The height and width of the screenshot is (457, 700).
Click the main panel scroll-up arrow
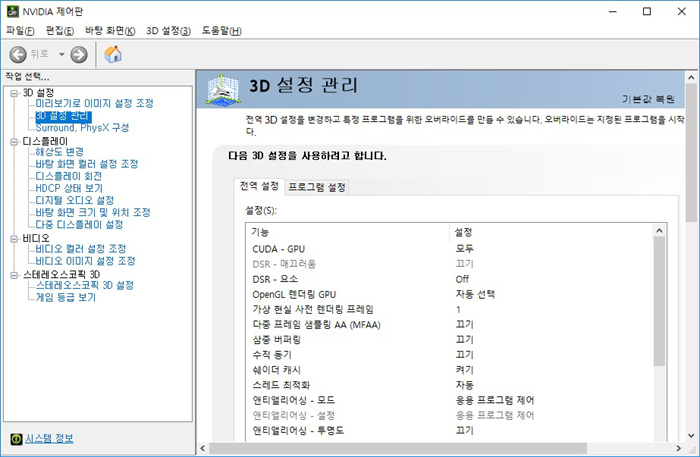691,78
